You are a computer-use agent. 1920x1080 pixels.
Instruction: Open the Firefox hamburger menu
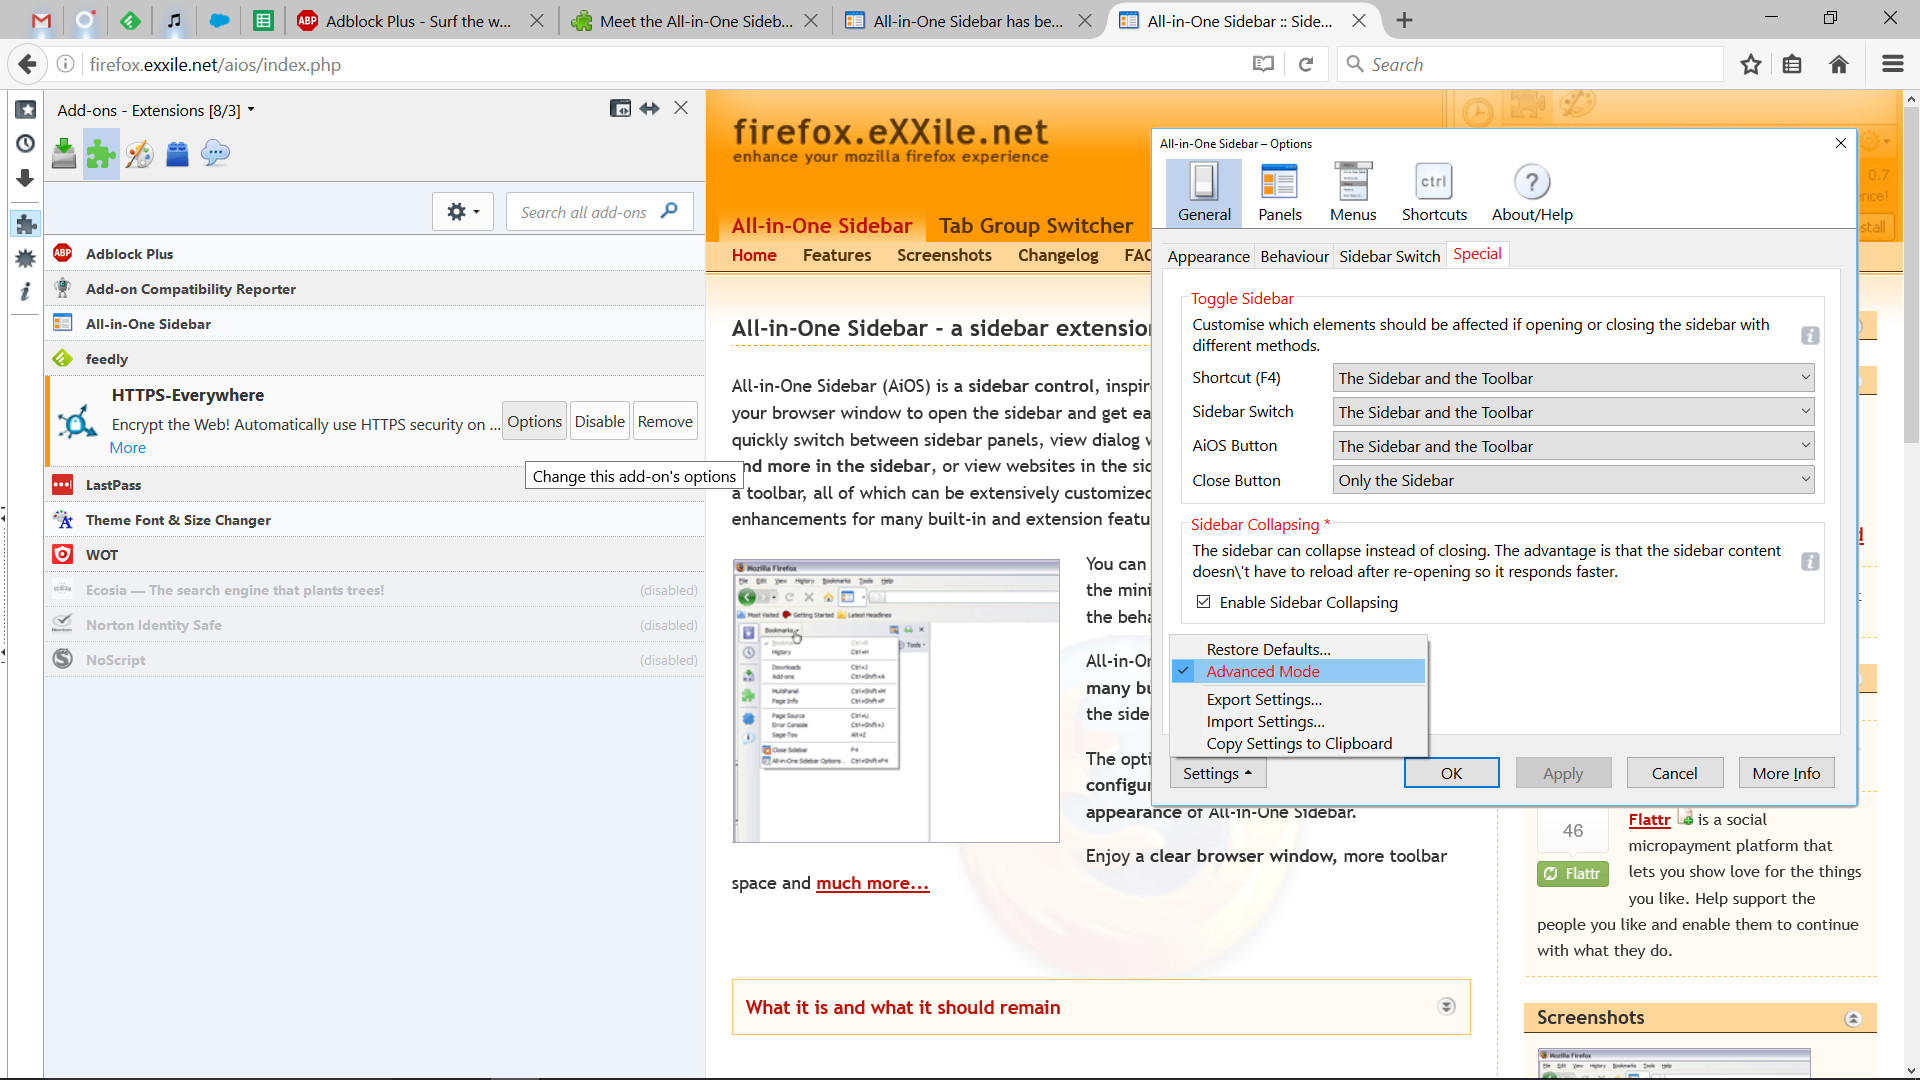[1892, 64]
